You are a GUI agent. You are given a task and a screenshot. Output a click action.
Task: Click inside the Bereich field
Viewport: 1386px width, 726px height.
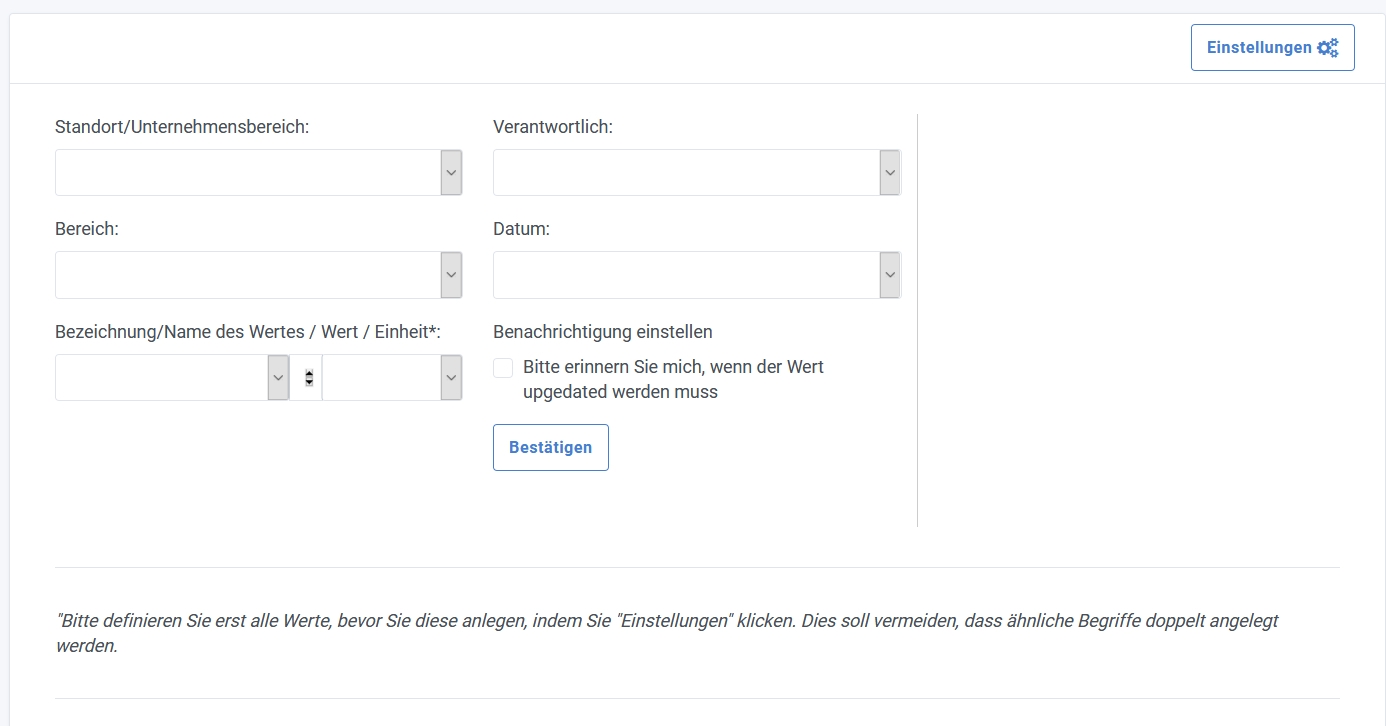[247, 275]
